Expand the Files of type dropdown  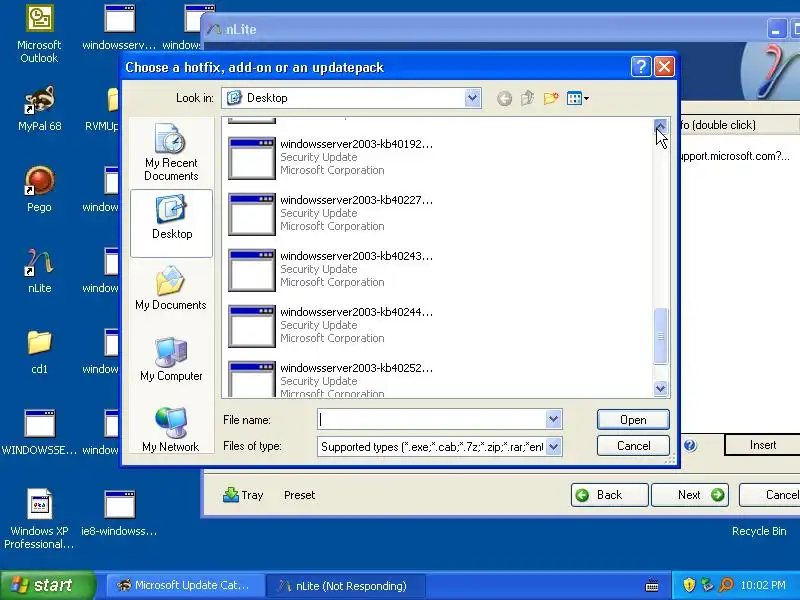(554, 447)
